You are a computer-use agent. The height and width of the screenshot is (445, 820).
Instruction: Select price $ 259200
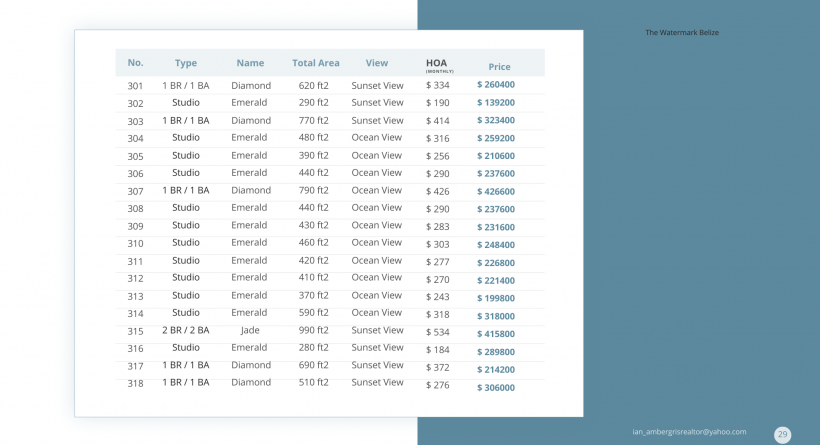(496, 139)
